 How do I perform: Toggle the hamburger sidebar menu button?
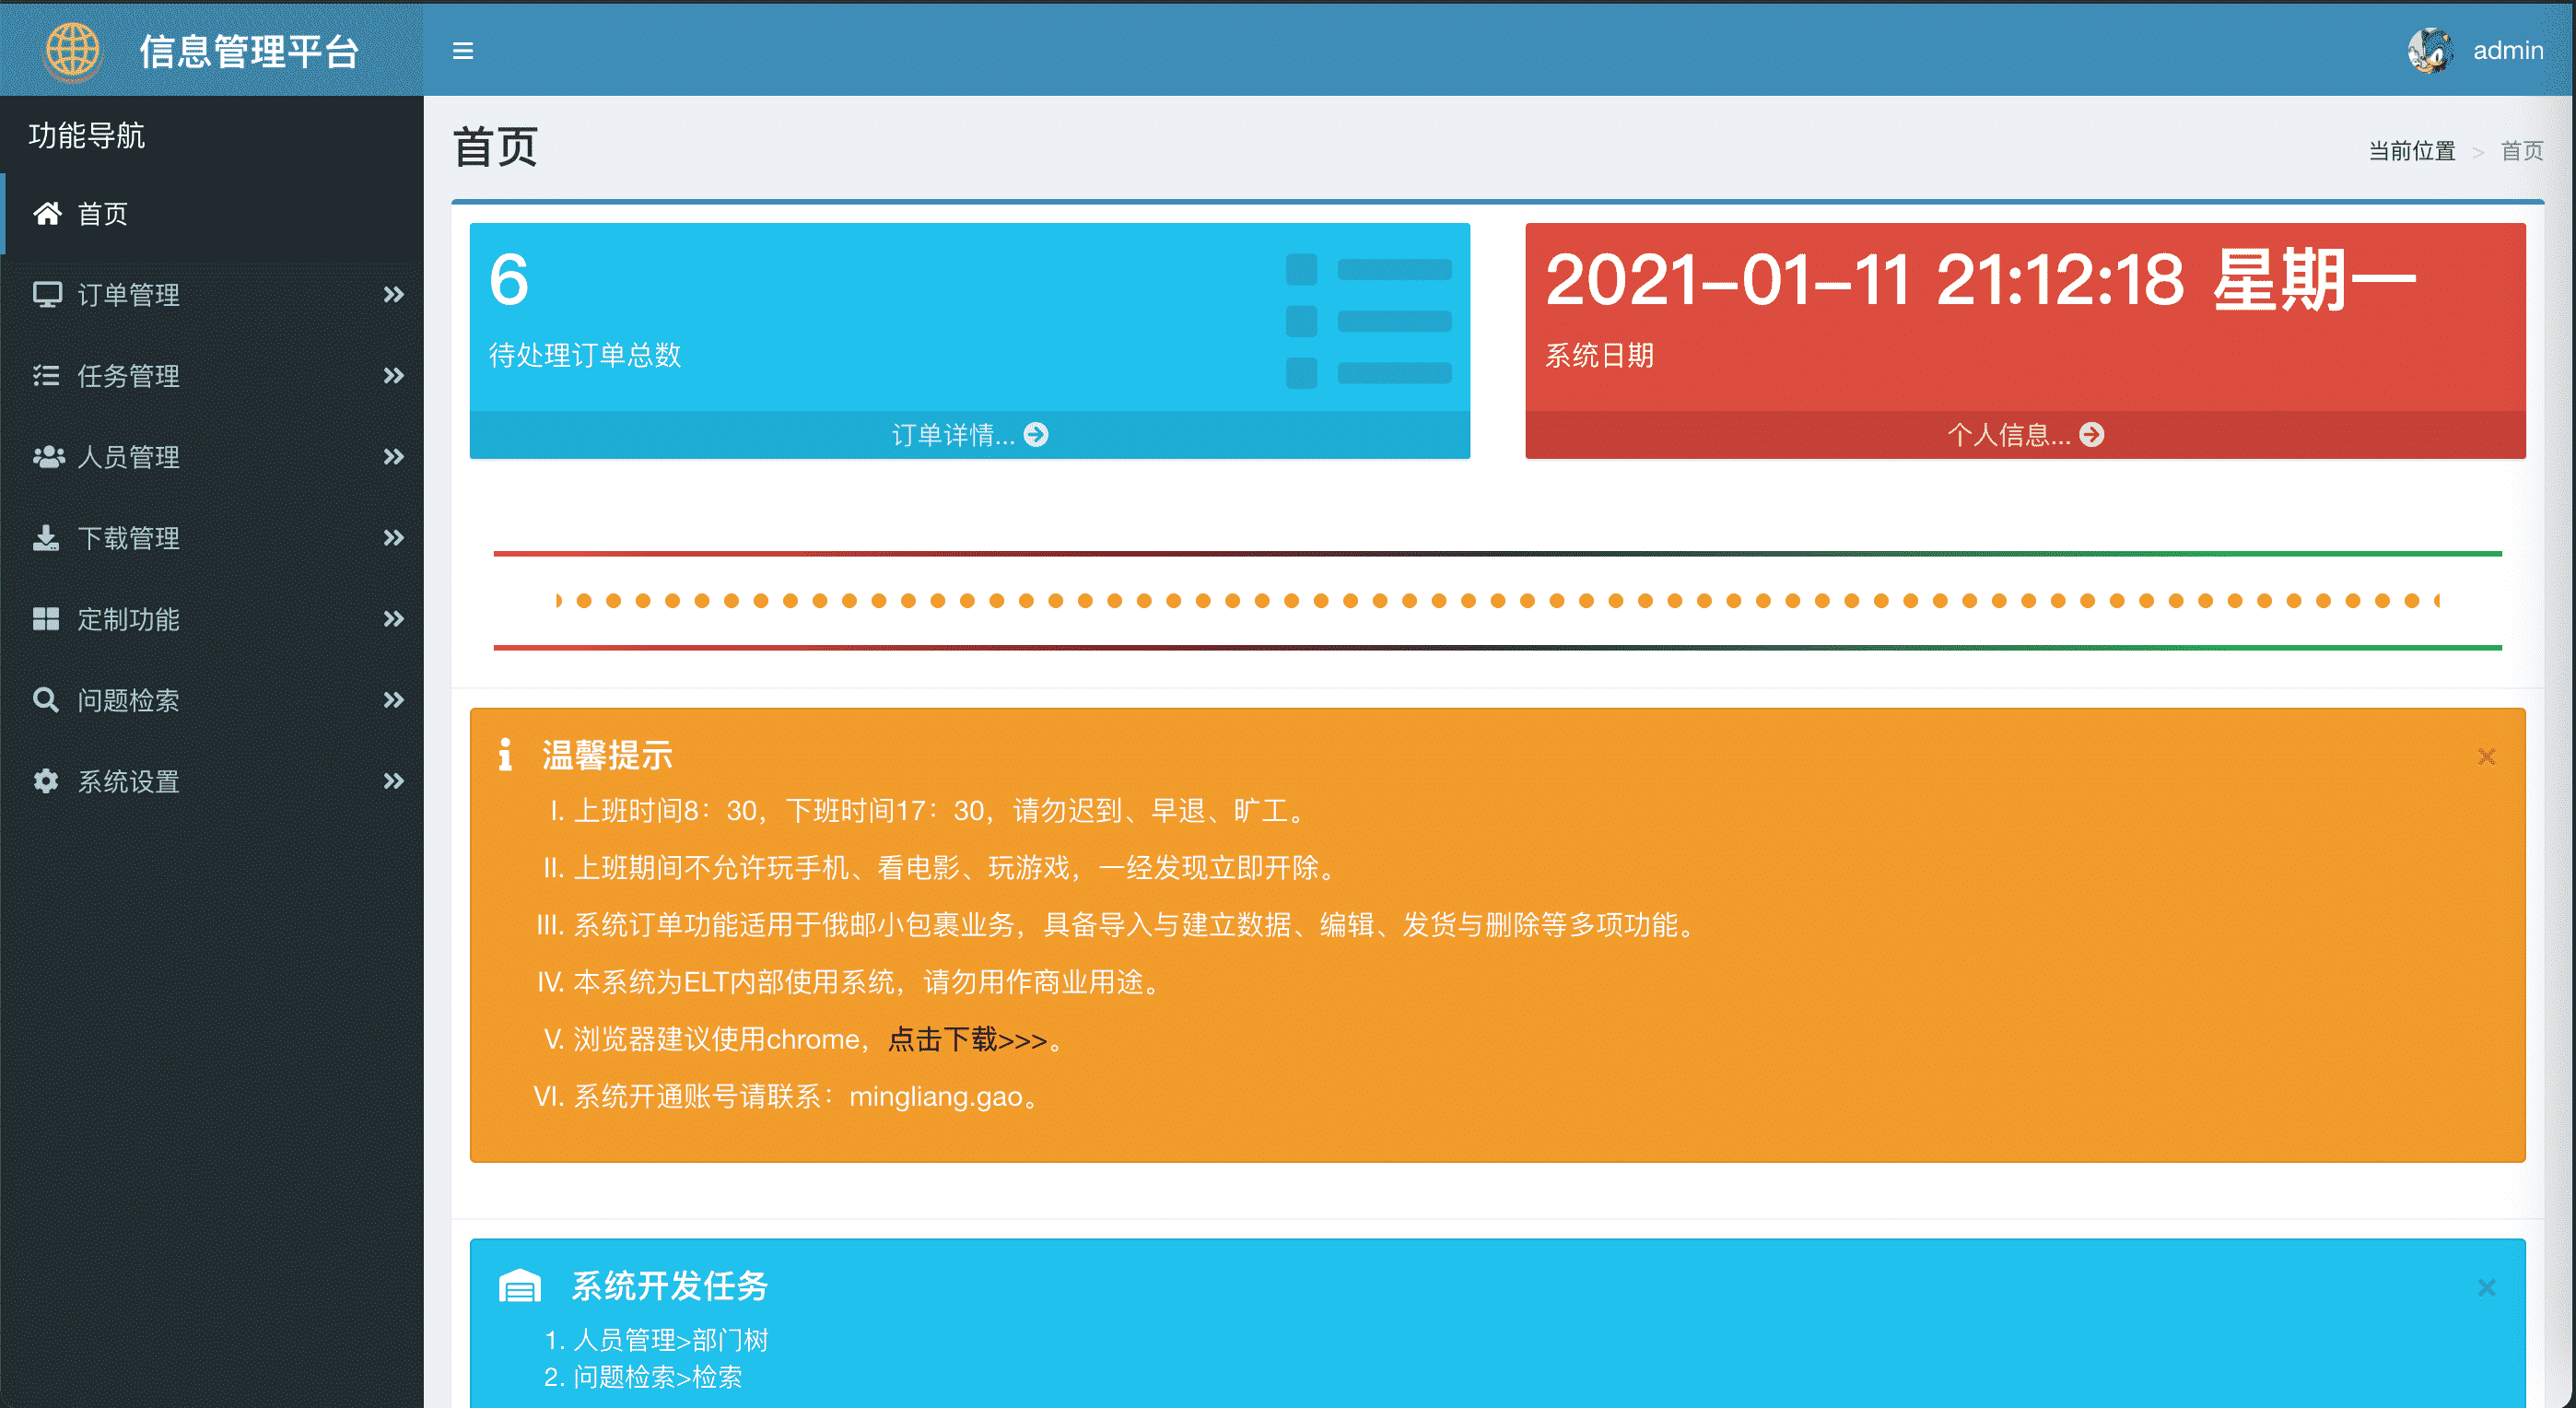[x=462, y=50]
